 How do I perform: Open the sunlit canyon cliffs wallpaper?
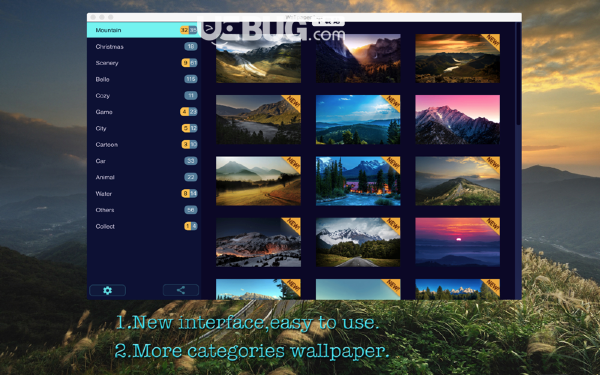coord(358,58)
